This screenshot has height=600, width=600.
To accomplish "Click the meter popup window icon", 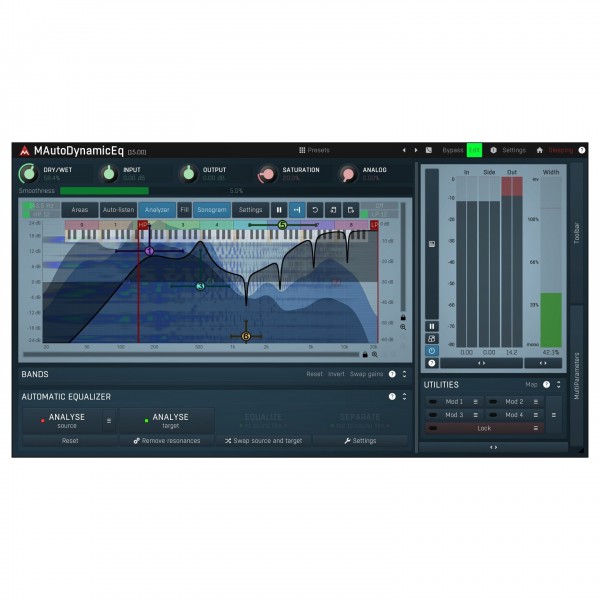I will tap(432, 339).
